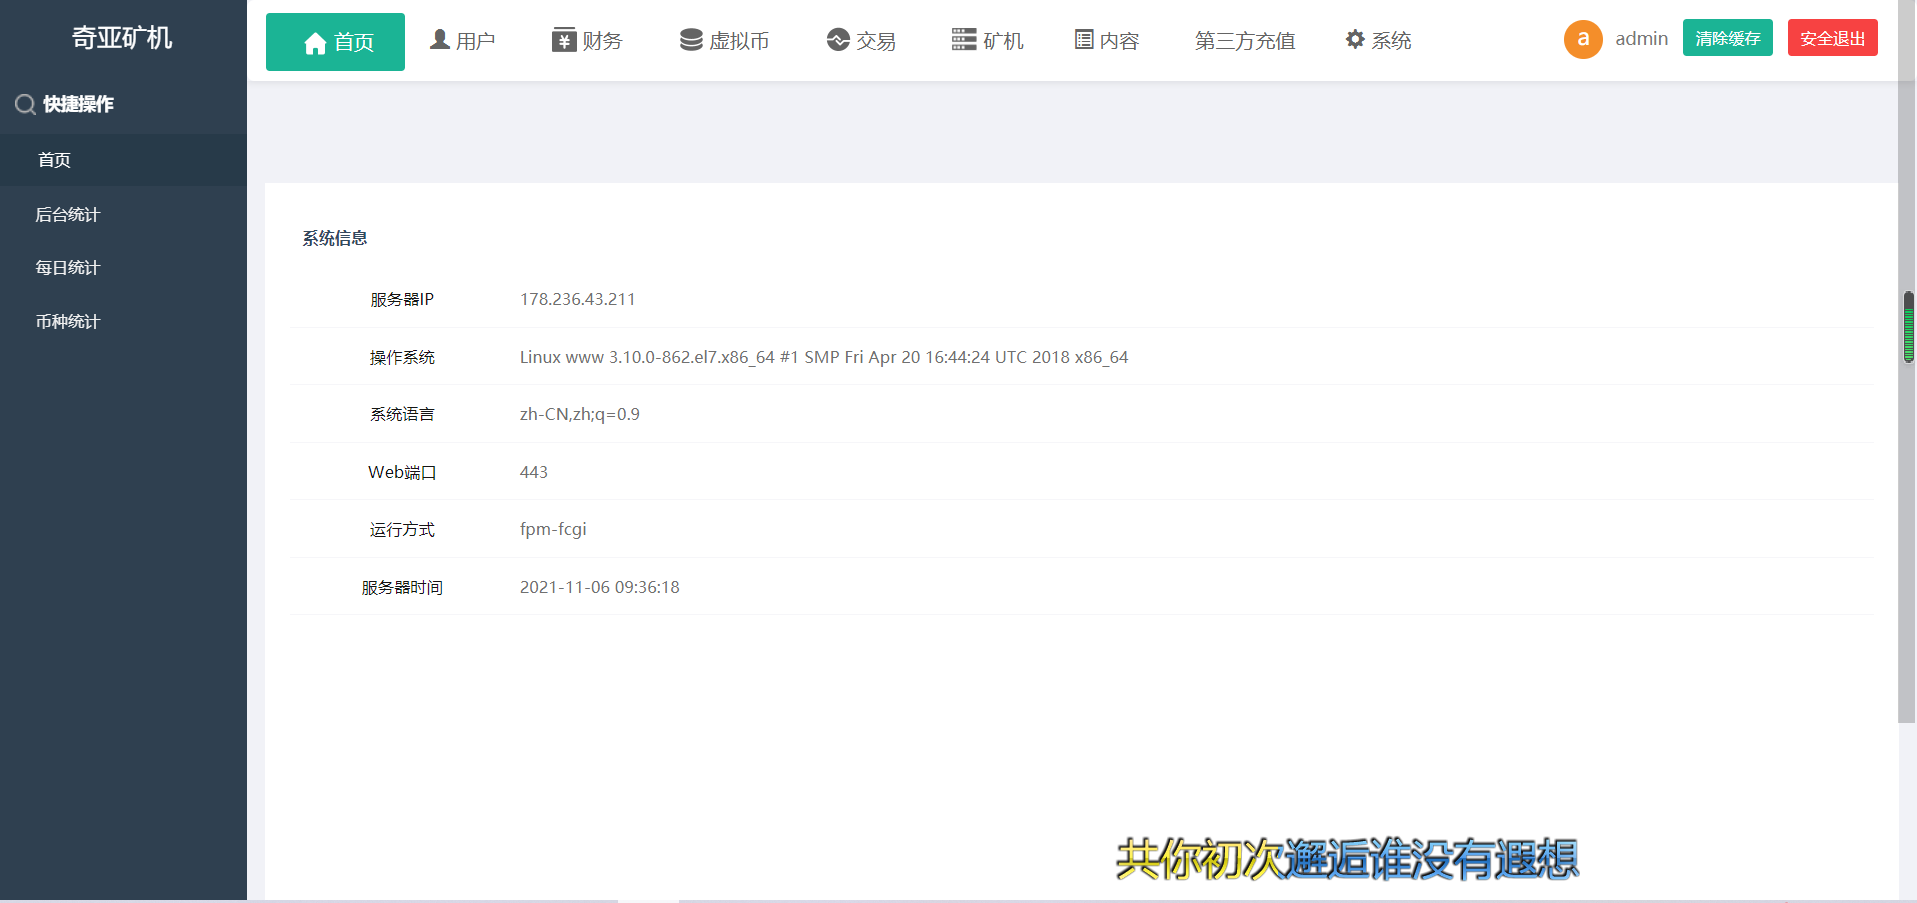Open the 第三方充值 menu
Screen dimensions: 1917x903
click(1245, 41)
